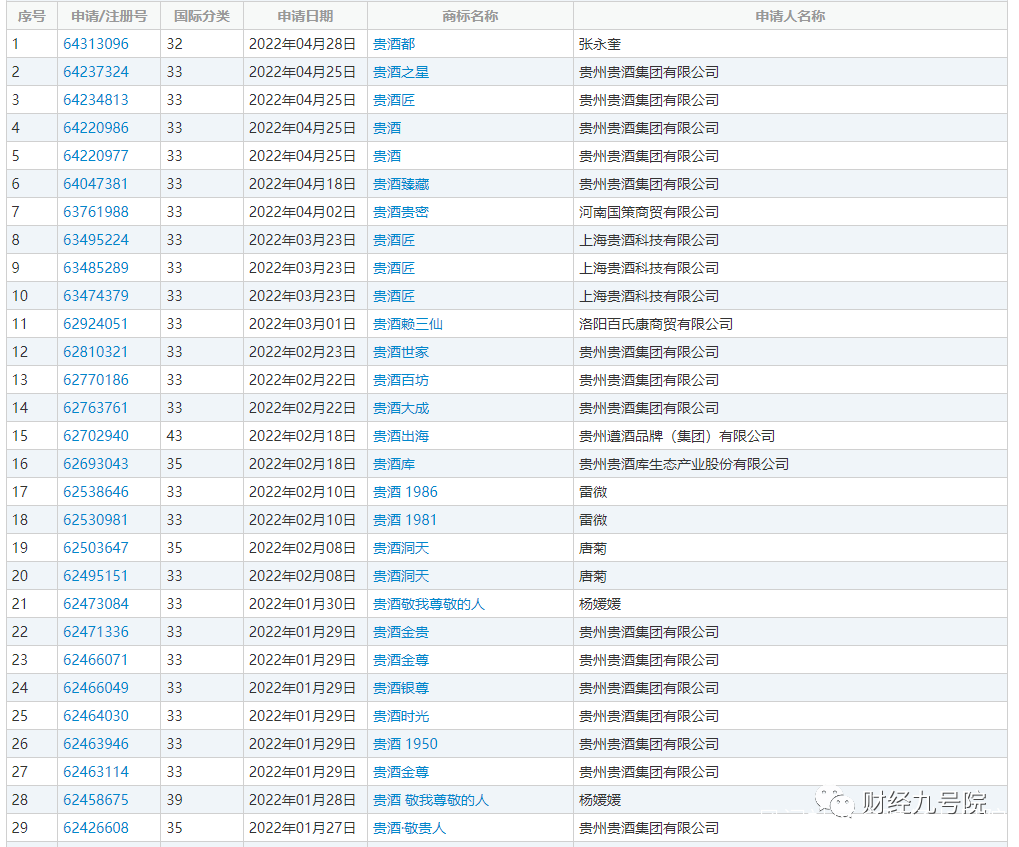Open registration number 64220986
1019x847 pixels.
96,128
